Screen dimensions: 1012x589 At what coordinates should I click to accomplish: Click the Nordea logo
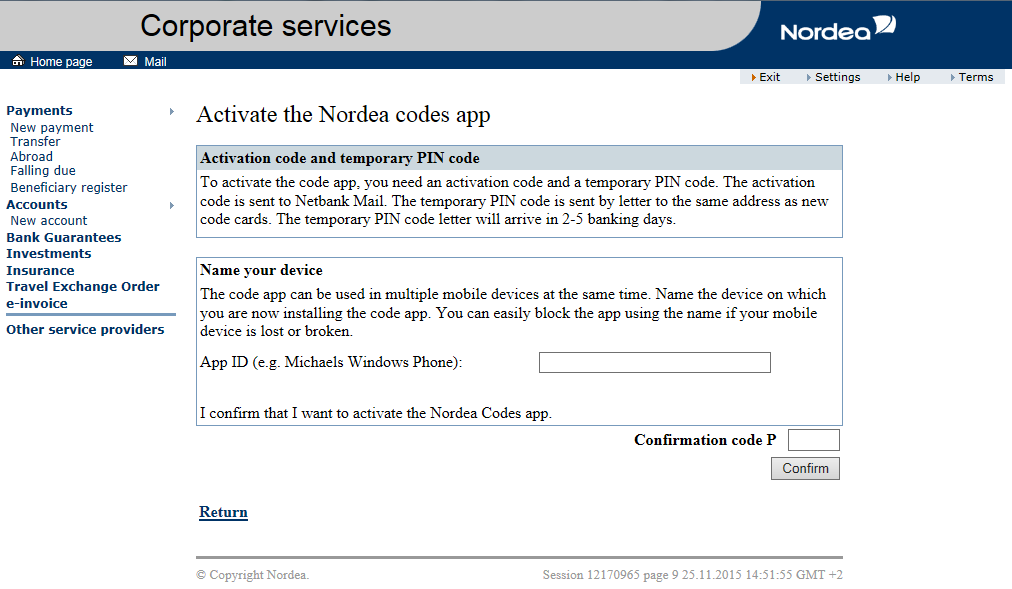[838, 28]
